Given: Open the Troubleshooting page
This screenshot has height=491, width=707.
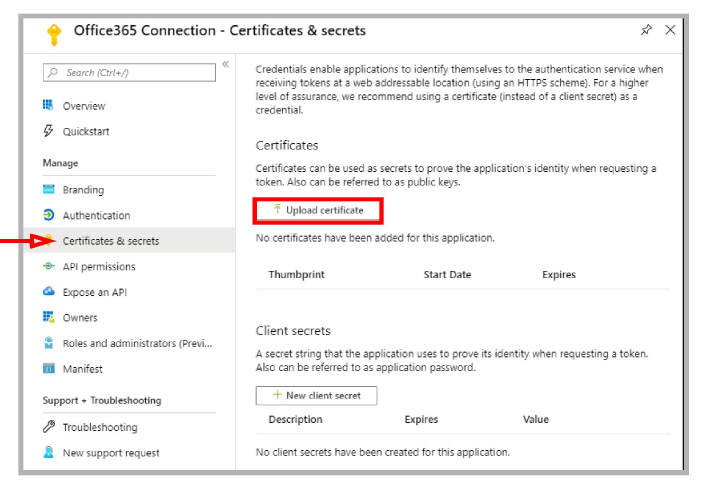Looking at the screenshot, I should tap(100, 427).
